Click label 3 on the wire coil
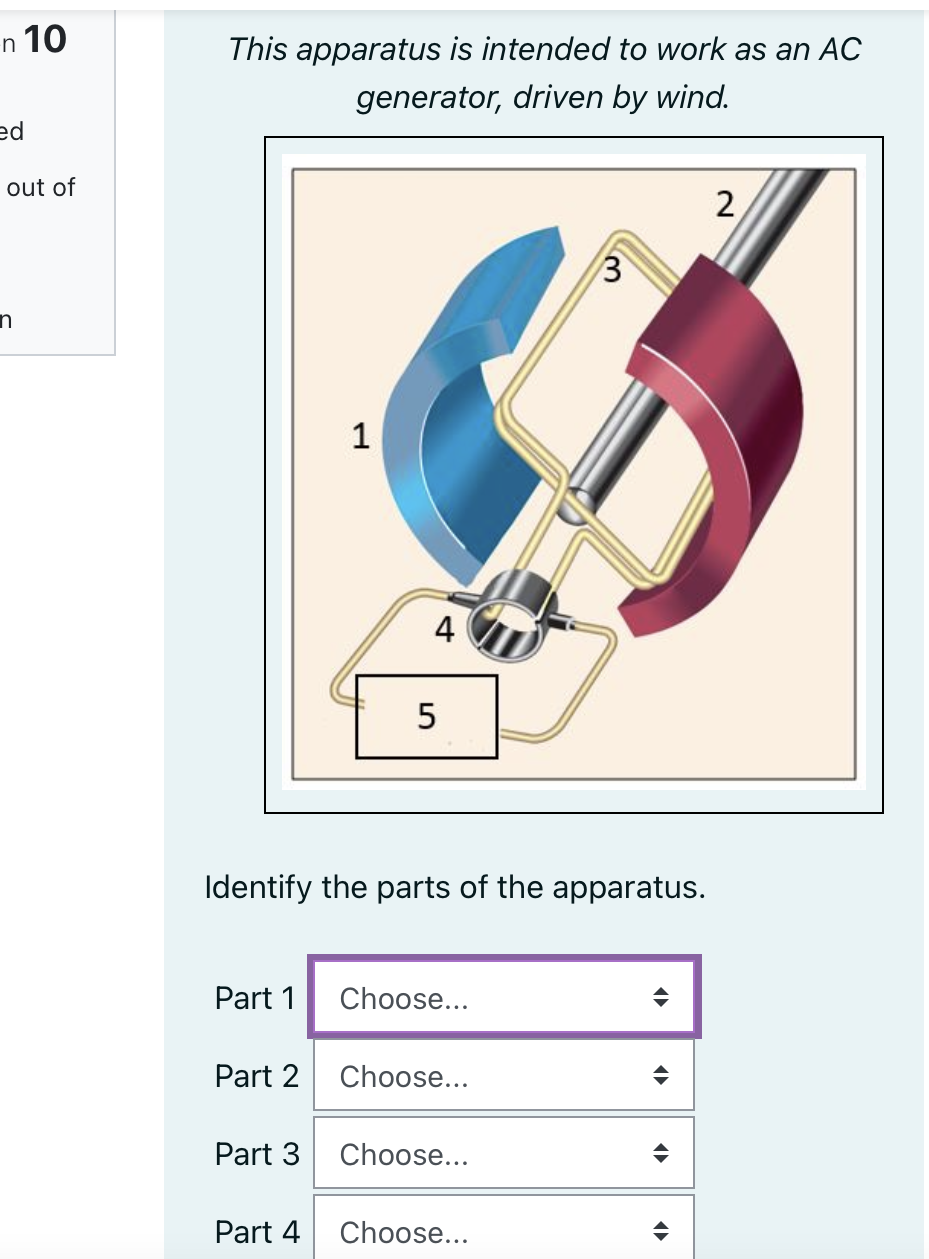 click(x=613, y=268)
